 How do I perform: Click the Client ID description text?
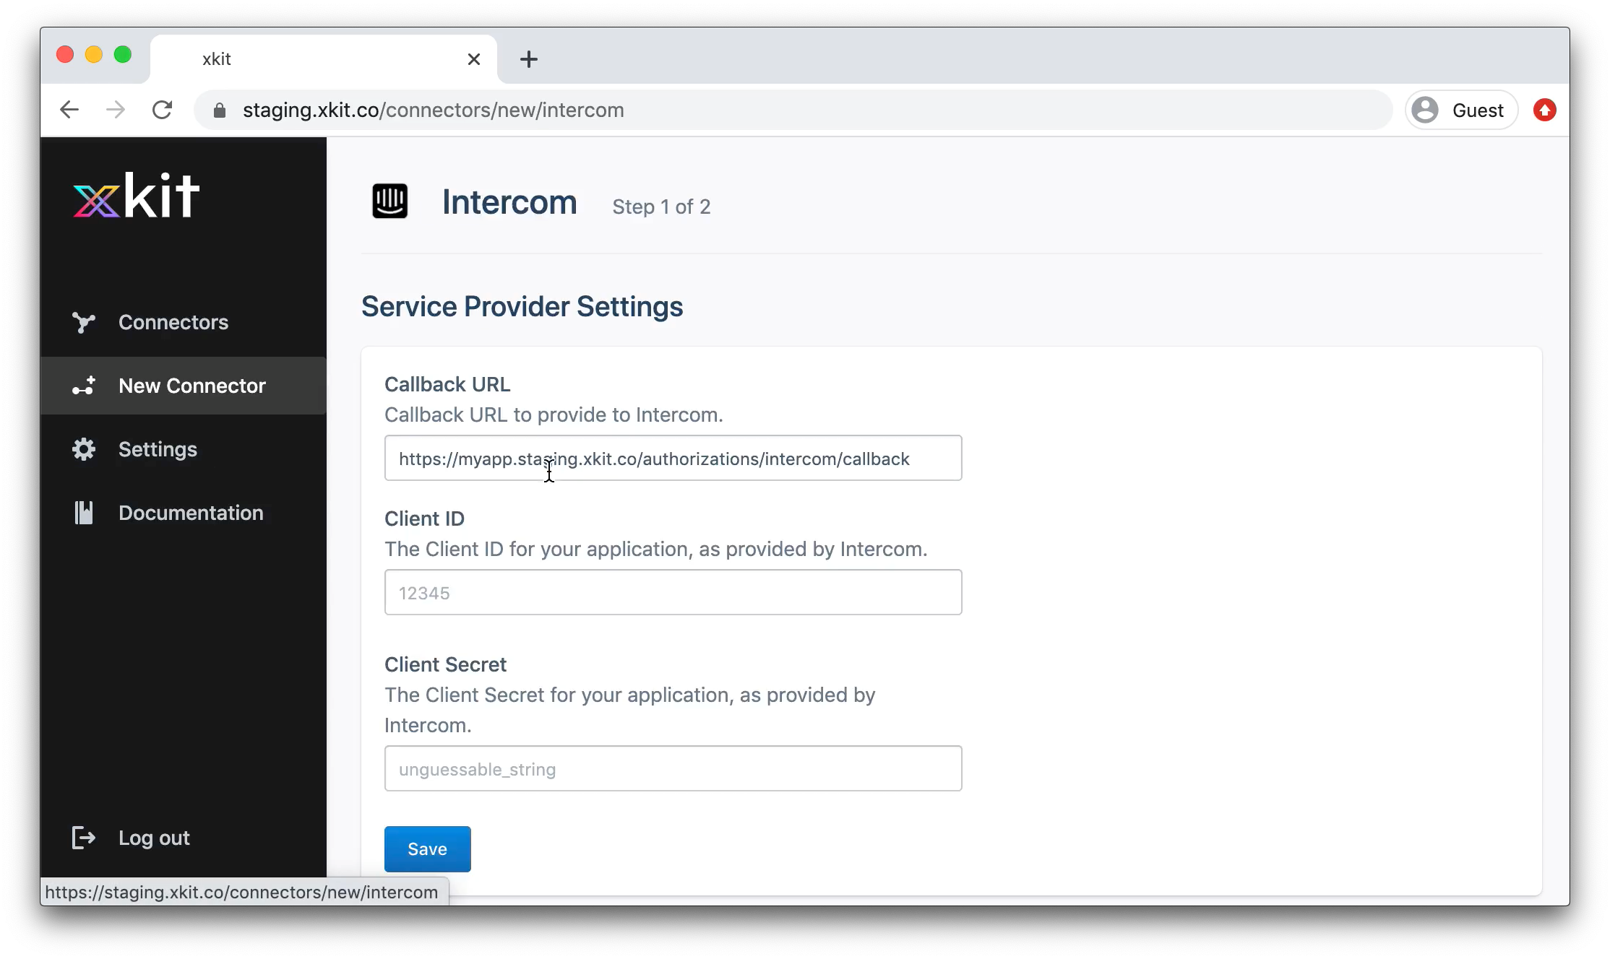click(656, 549)
